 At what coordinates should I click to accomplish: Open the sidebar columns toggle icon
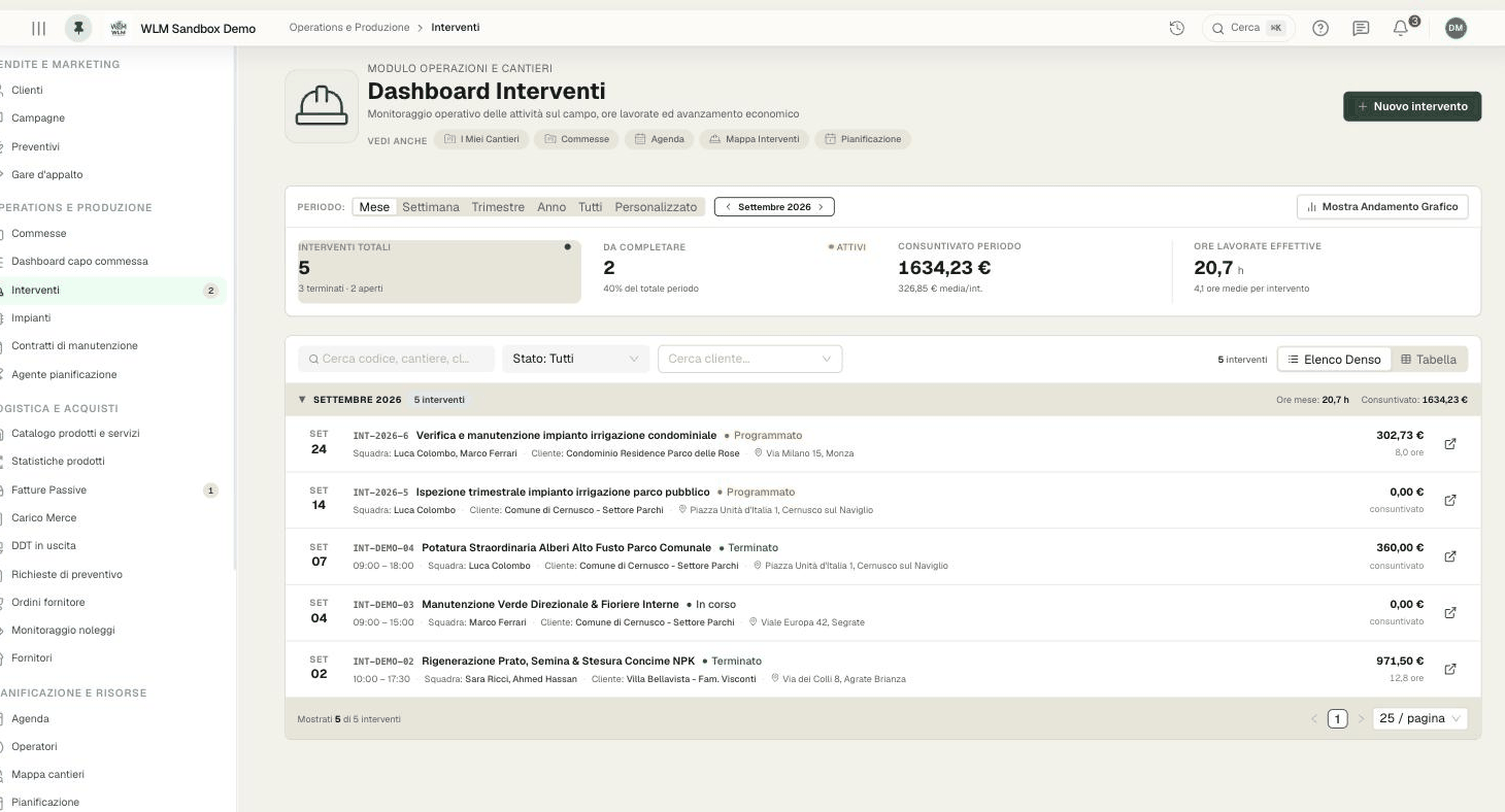point(39,28)
